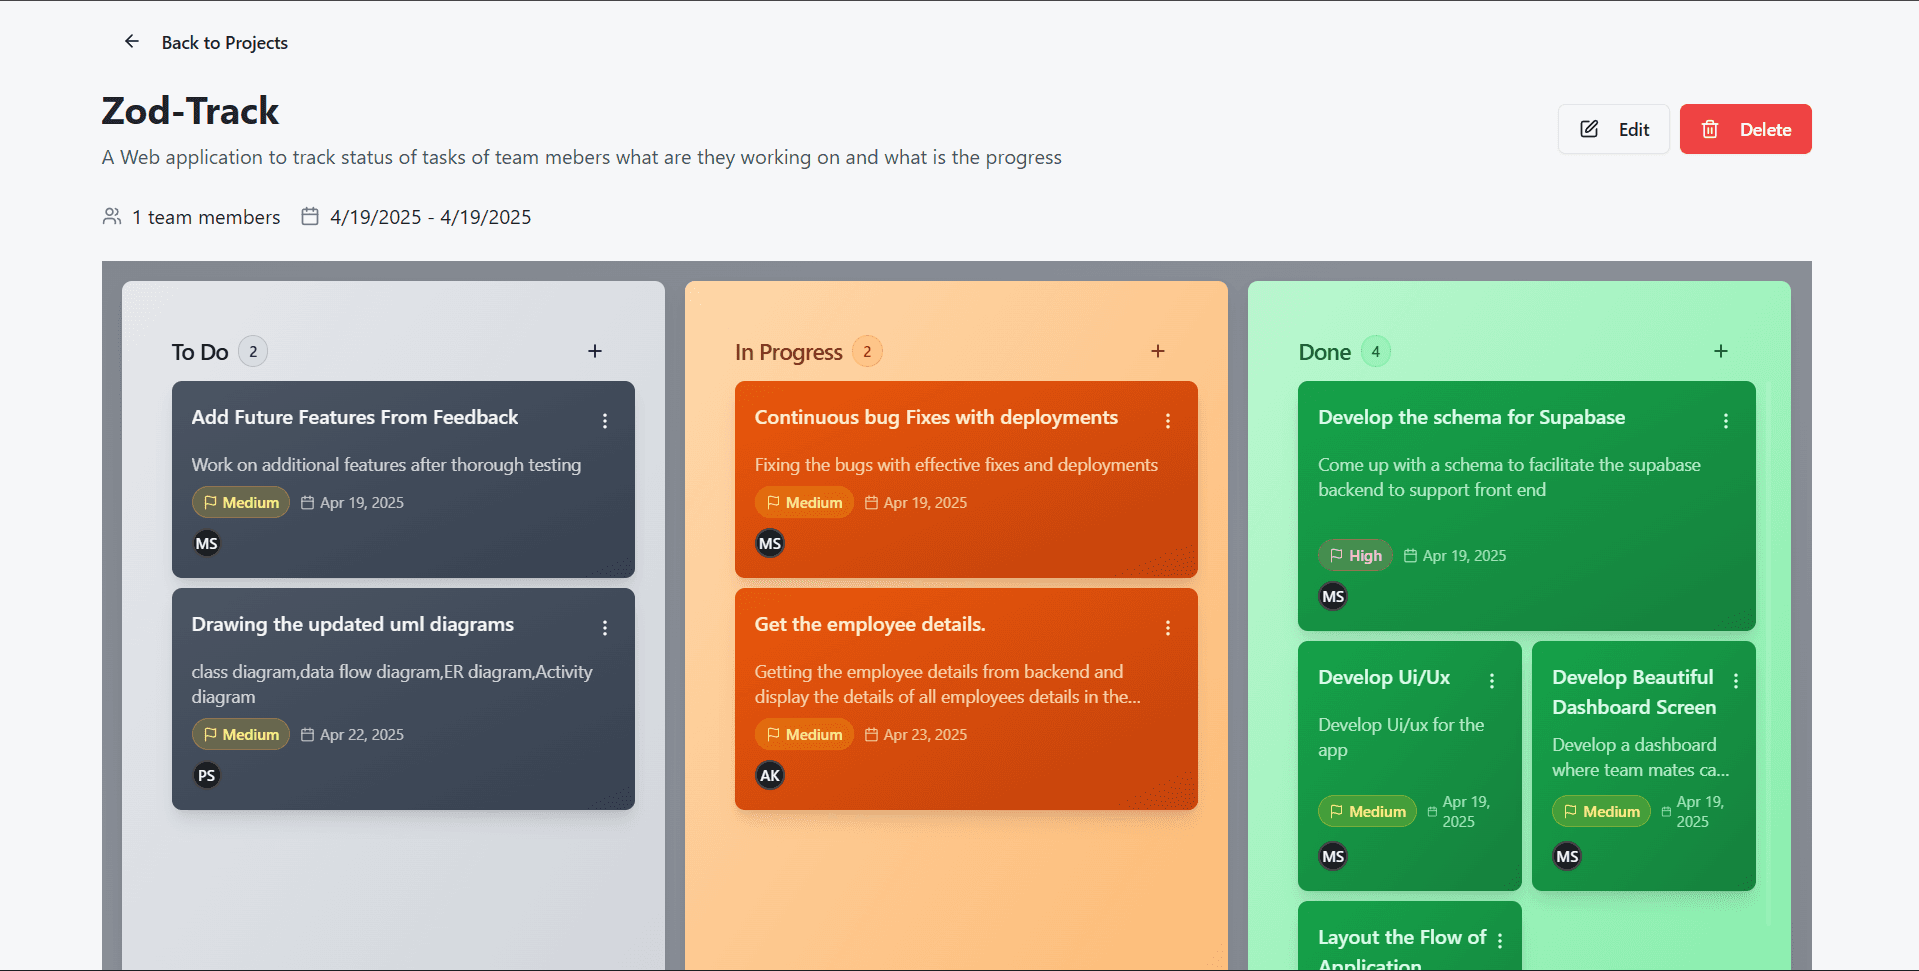The height and width of the screenshot is (971, 1919).
Task: Click calendar icon beside Apr 23, 2025
Action: click(x=871, y=734)
